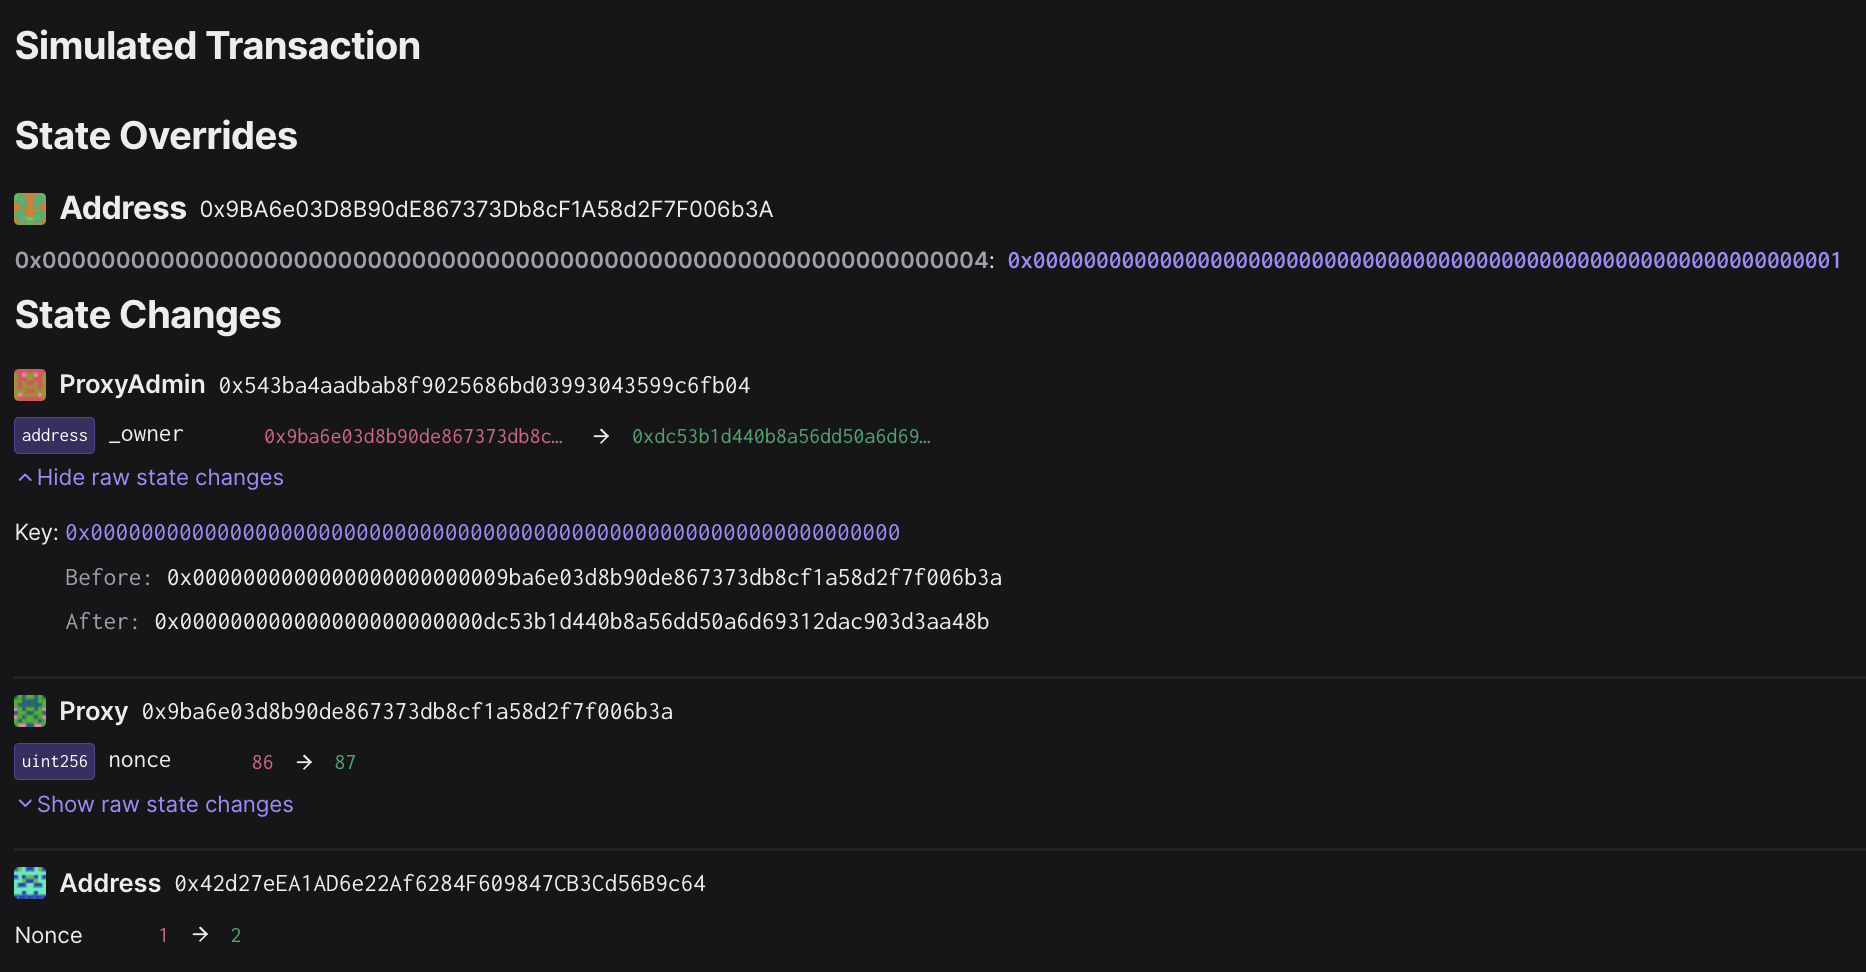Collapse raw state changes with chevron-up icon
Image resolution: width=1866 pixels, height=972 pixels.
click(x=25, y=478)
